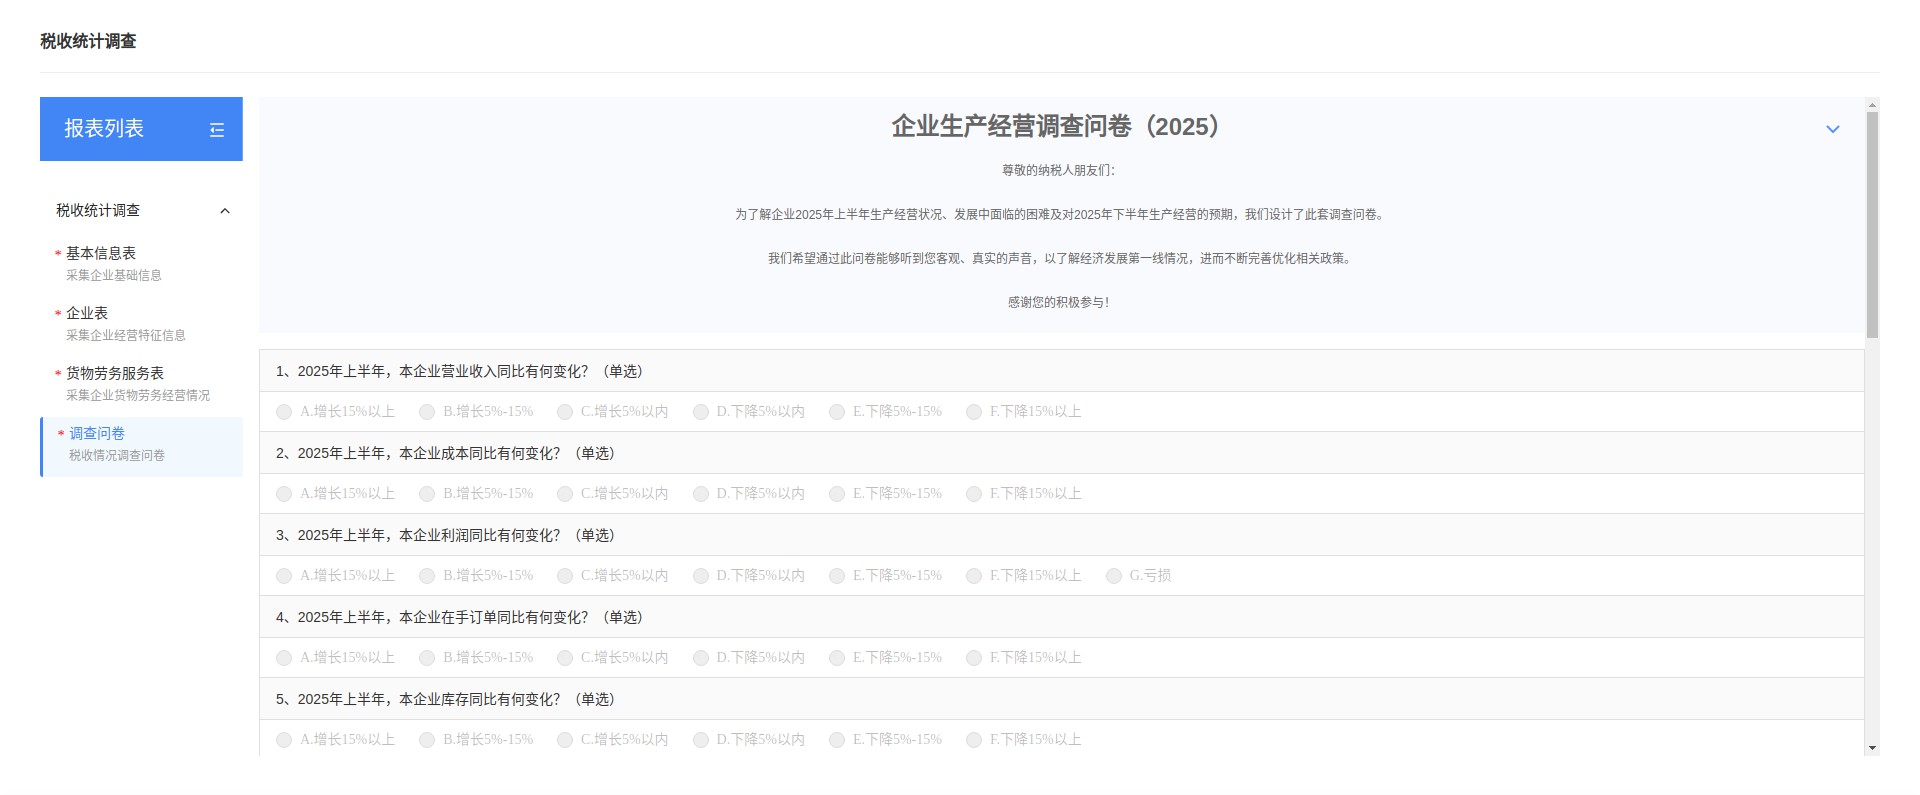Viewport: 1920px width, 795px height.
Task: Select C.增长5%以内 for question 1 revenue
Action: (x=565, y=412)
